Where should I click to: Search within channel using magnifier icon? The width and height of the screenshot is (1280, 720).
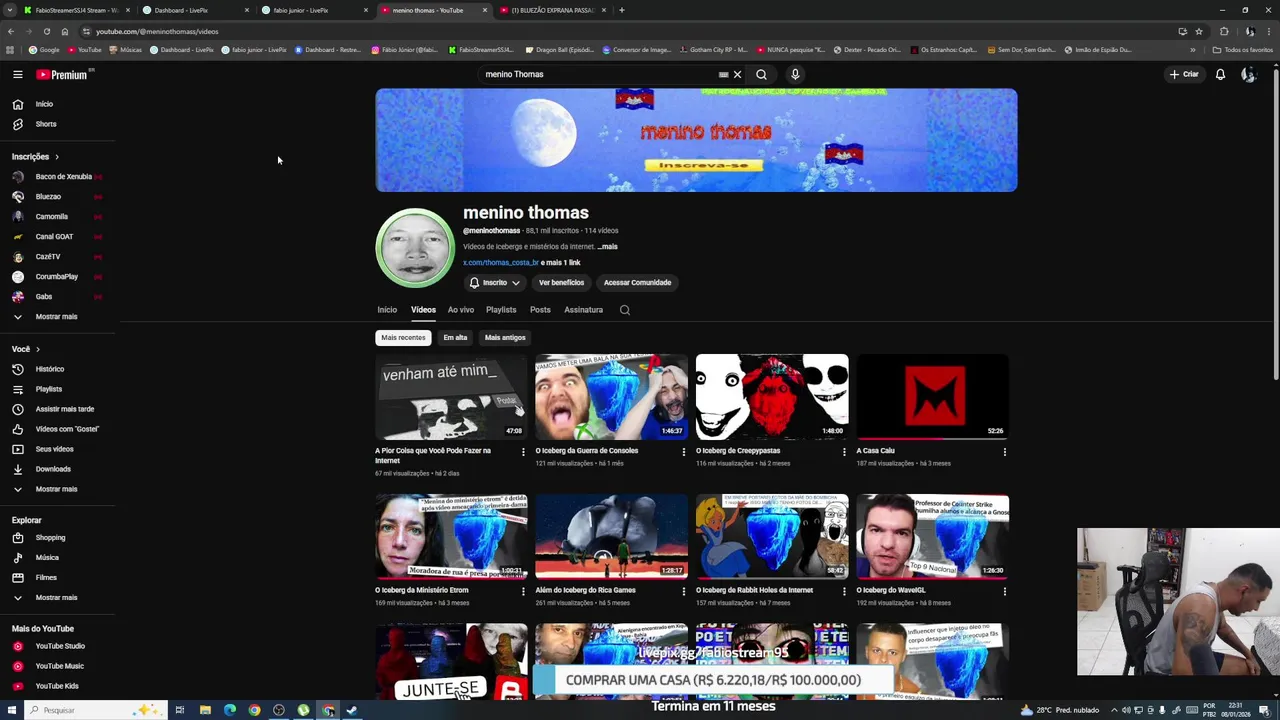(625, 310)
